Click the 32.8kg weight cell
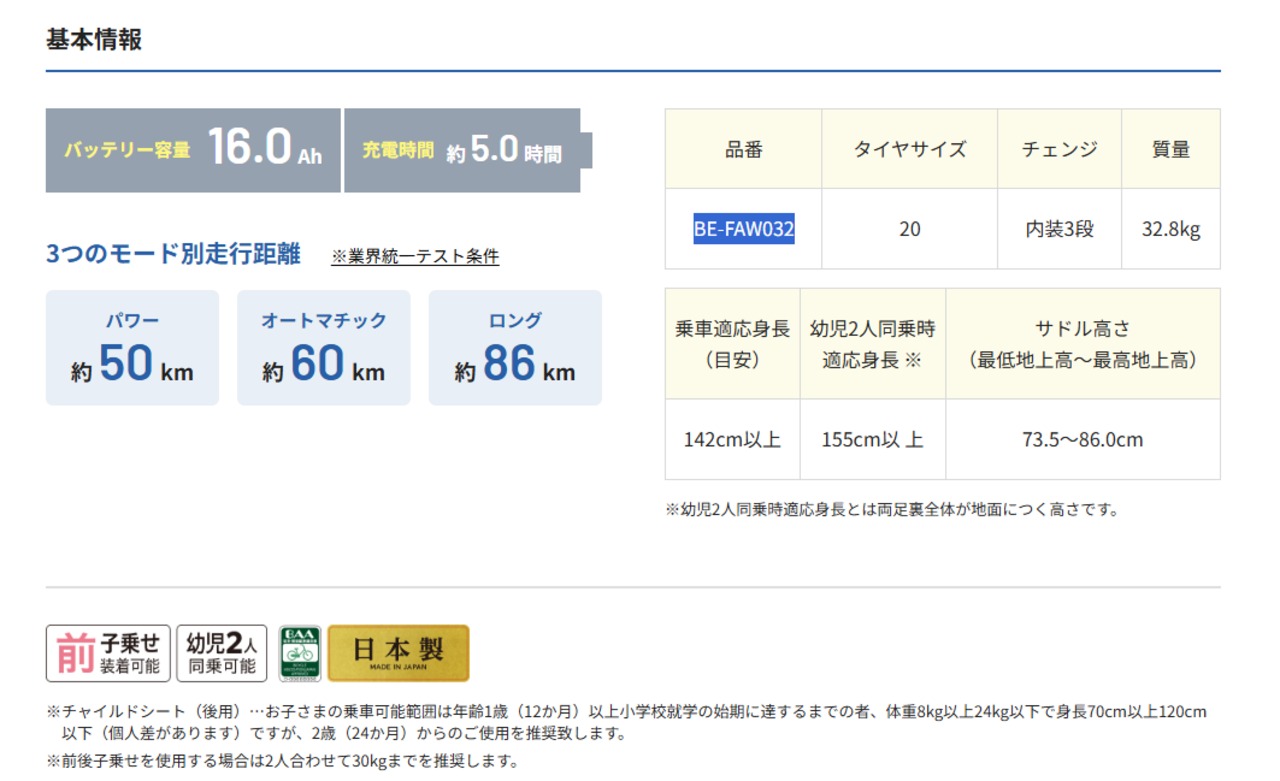 1170,229
